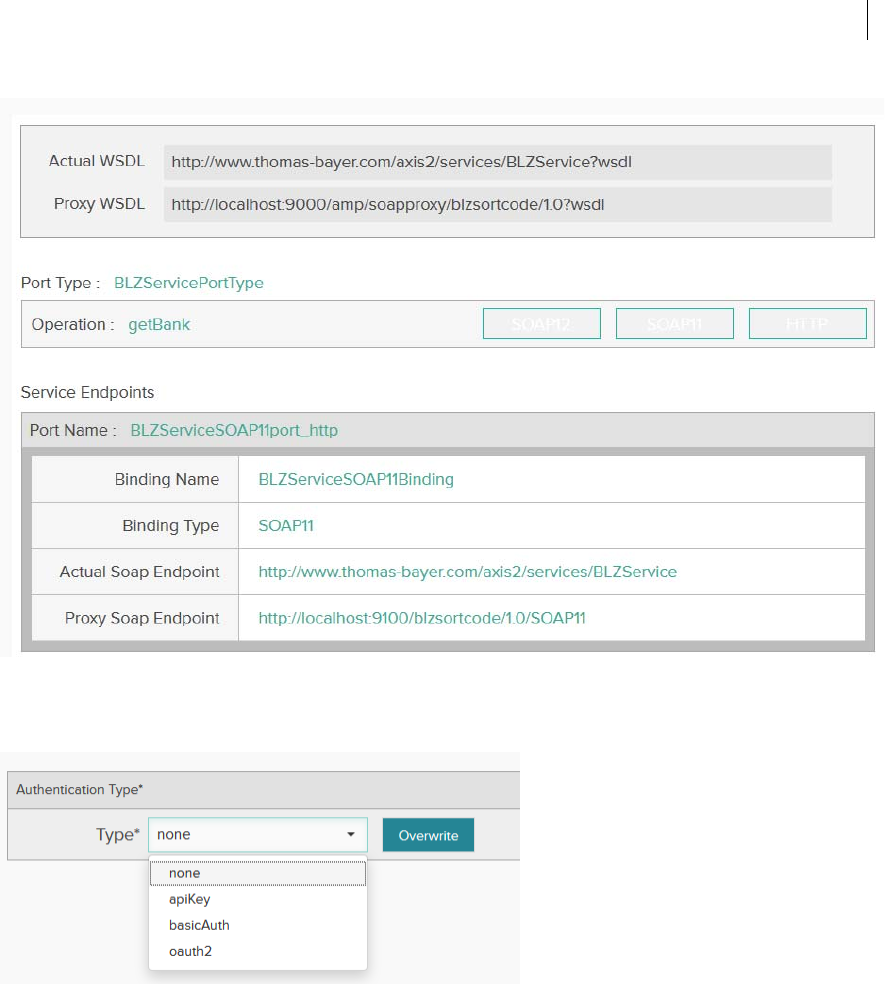The width and height of the screenshot is (885, 984).
Task: Click the BLZServiceSOAP11port_http port name
Action: coord(234,431)
